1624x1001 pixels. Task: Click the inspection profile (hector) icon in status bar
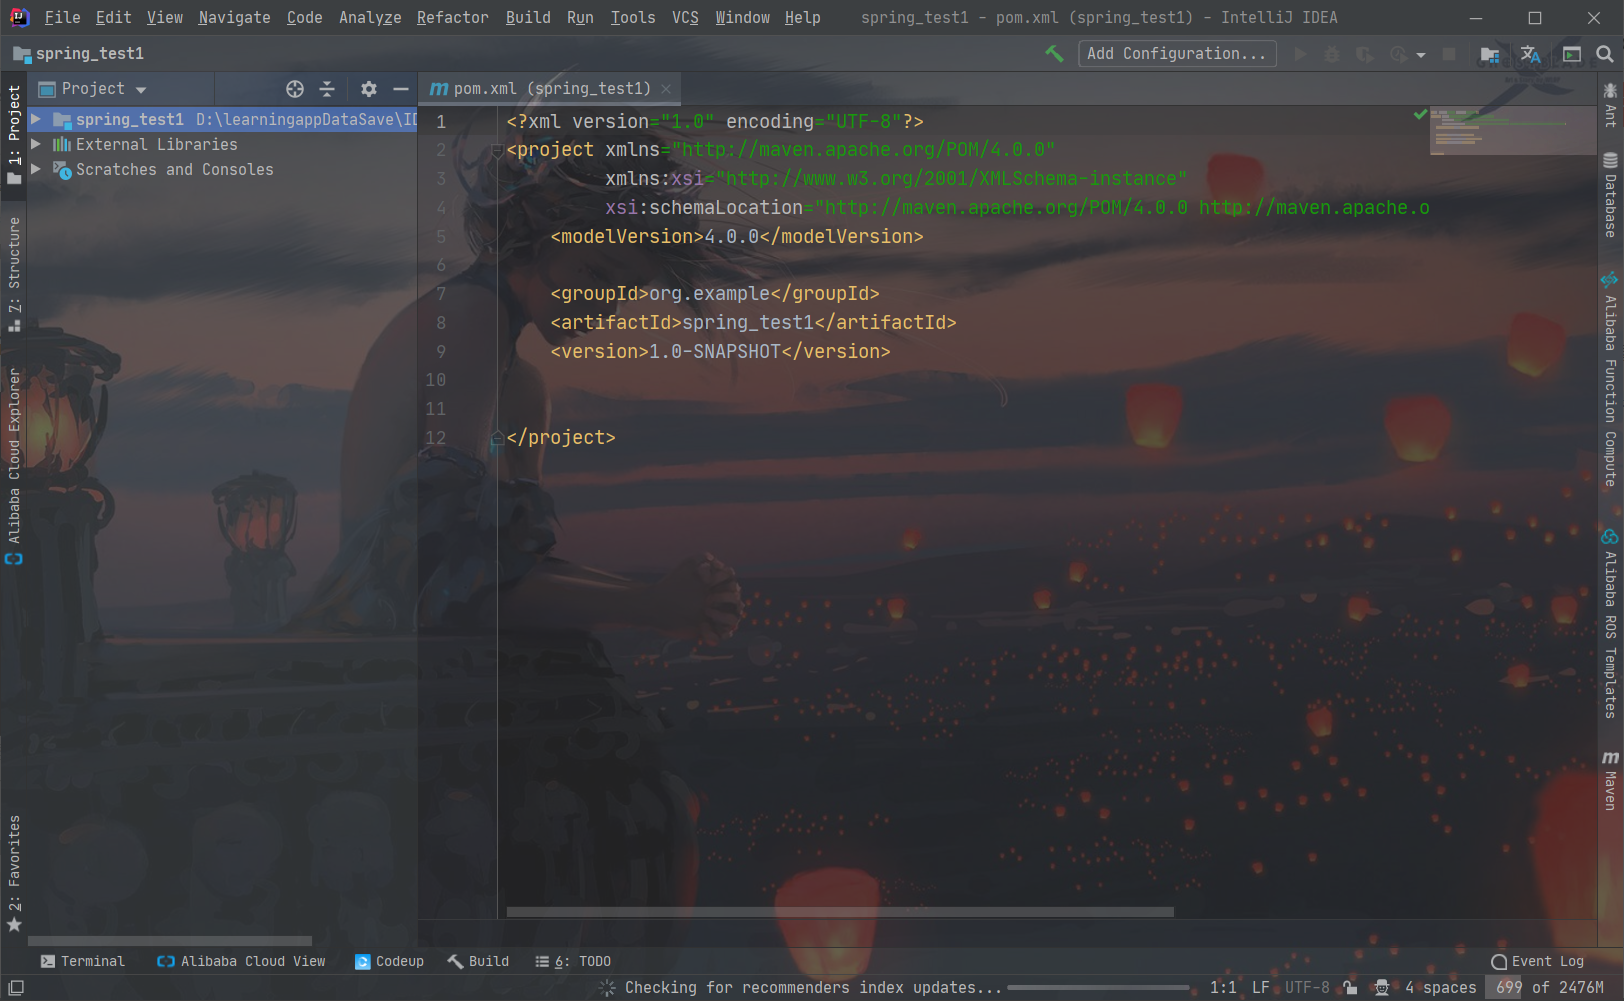tap(1381, 988)
